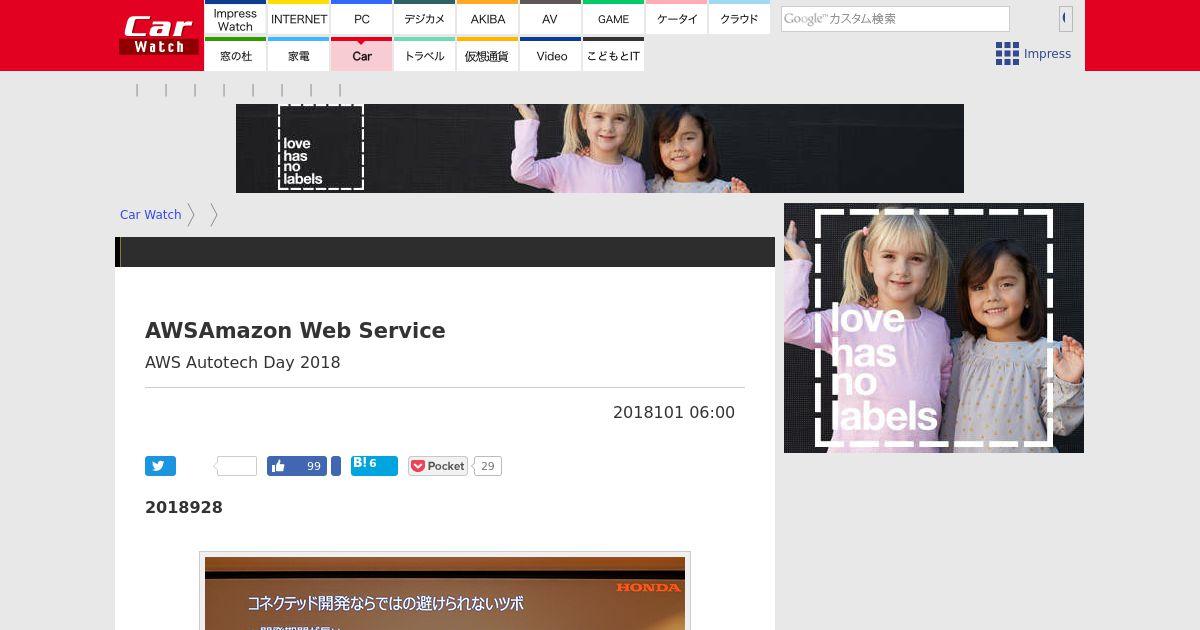Image resolution: width=1200 pixels, height=630 pixels.
Task: Open 仮想通貨 Watch tab
Action: (x=487, y=55)
